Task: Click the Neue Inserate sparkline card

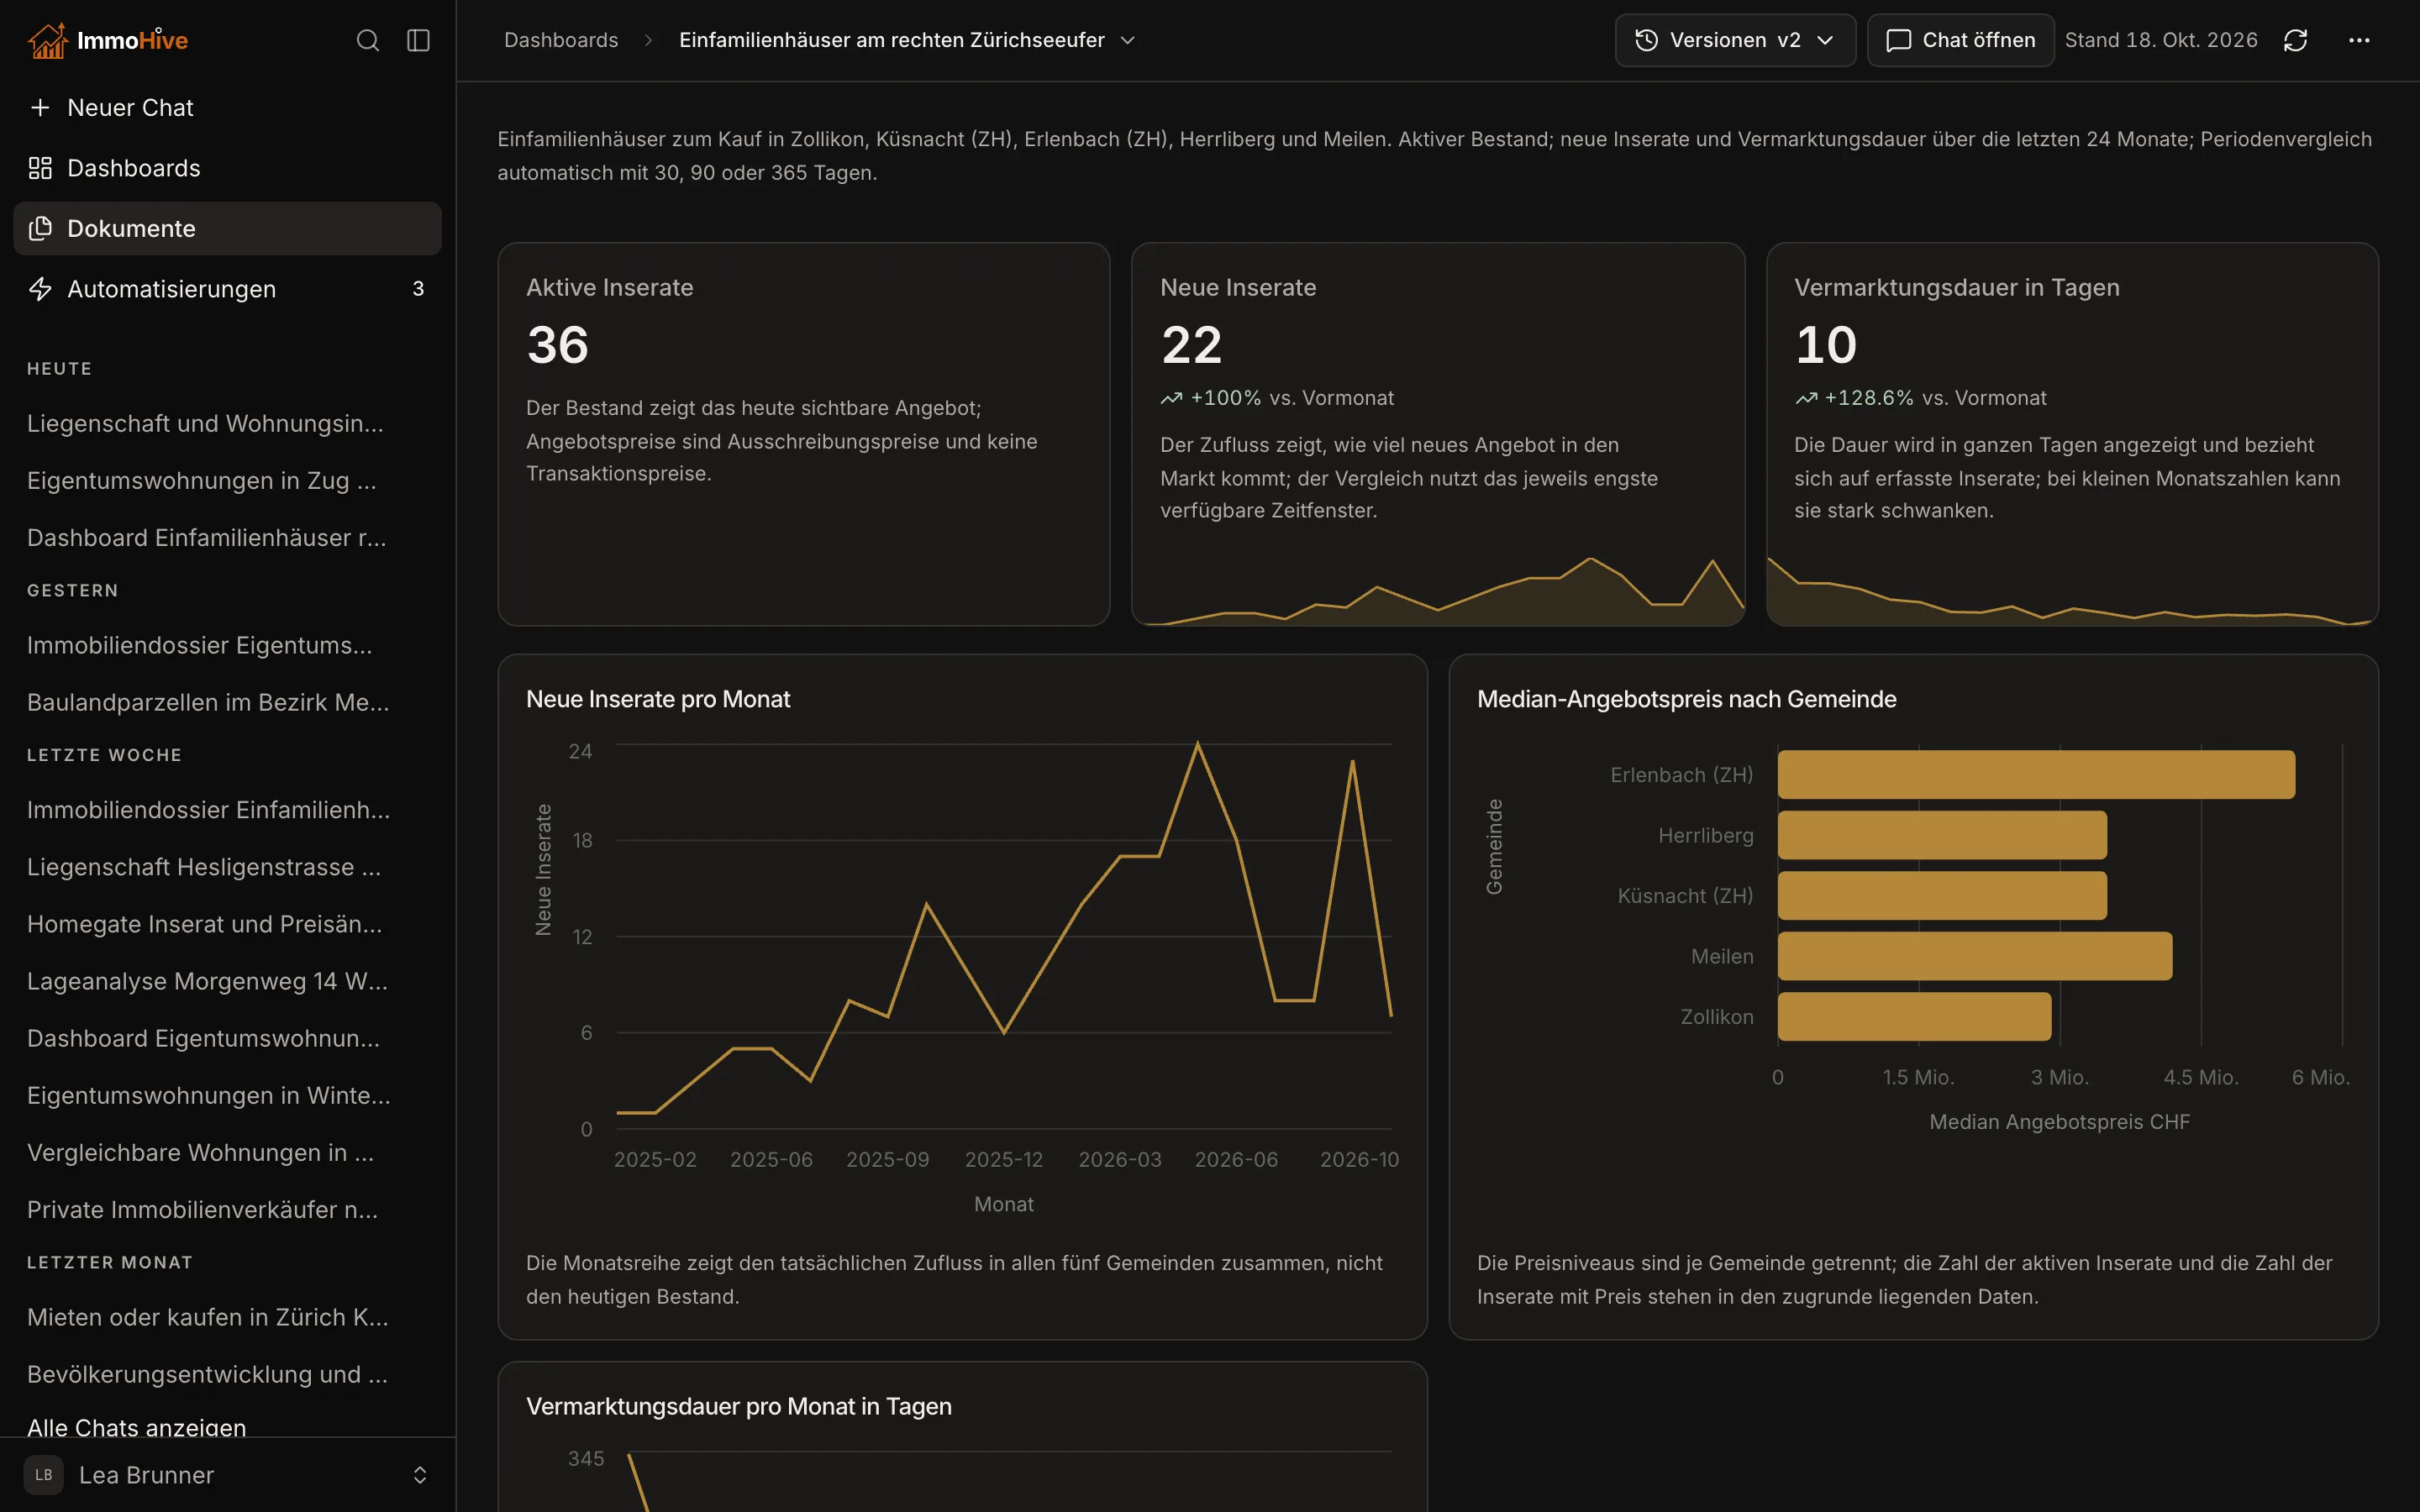Action: 1438,434
